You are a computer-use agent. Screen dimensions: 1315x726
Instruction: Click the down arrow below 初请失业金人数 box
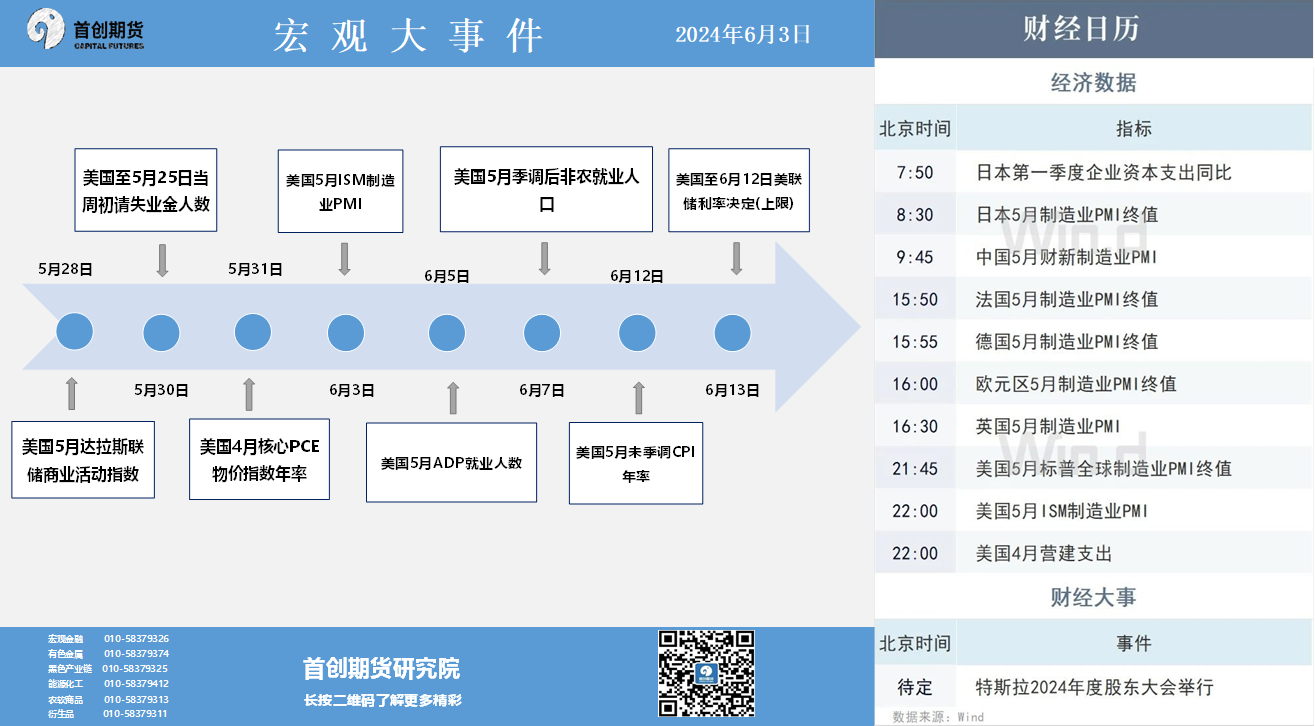(x=163, y=259)
